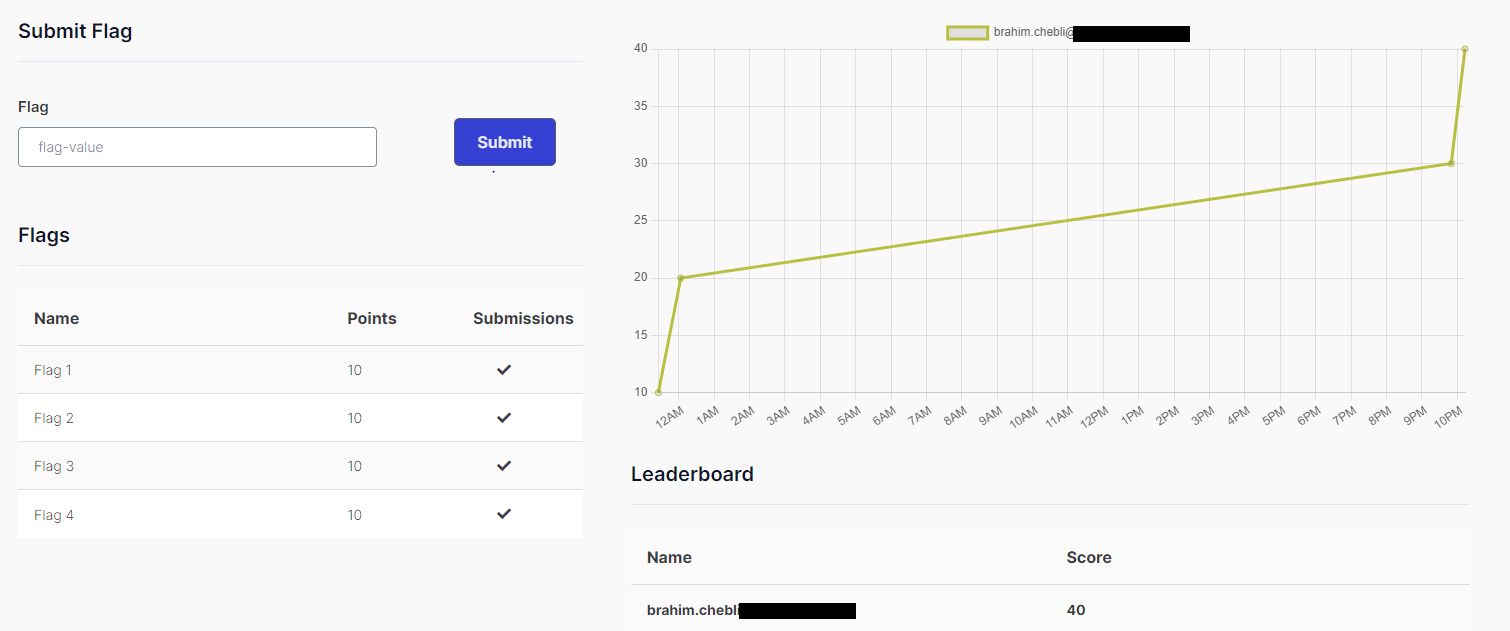
Task: Click the Flag 1 submission checkmark
Action: [504, 370]
